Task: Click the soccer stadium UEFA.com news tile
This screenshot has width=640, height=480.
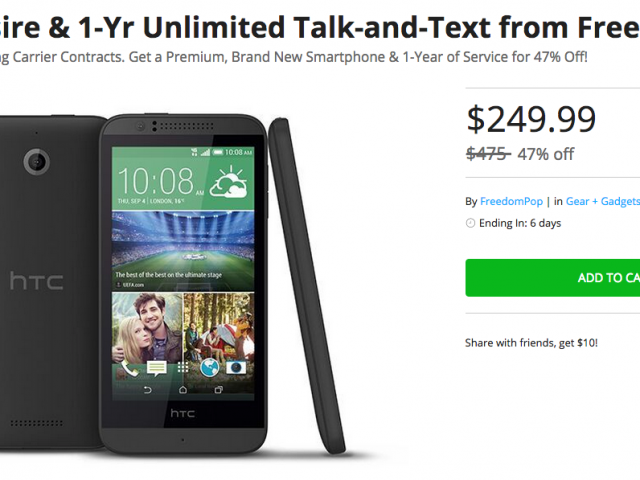Action: pyautogui.click(x=182, y=253)
